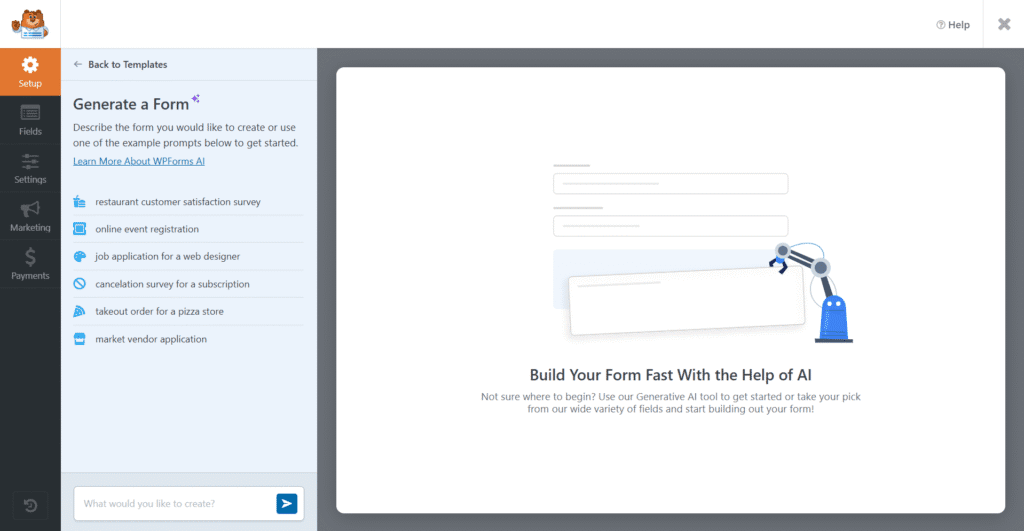The height and width of the screenshot is (531, 1024).
Task: Open the Marketing megaphone panel
Action: point(30,216)
